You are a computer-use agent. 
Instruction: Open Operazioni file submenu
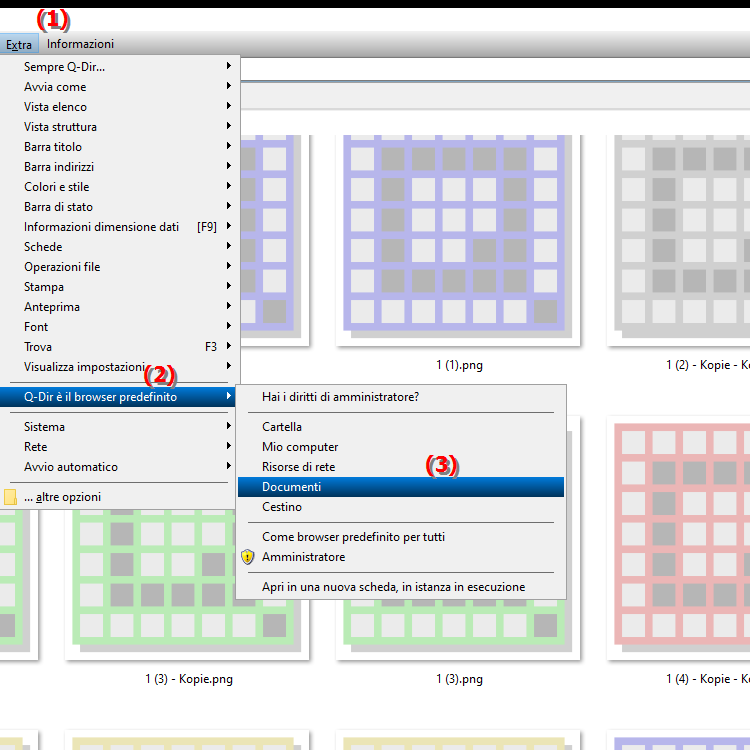[119, 267]
